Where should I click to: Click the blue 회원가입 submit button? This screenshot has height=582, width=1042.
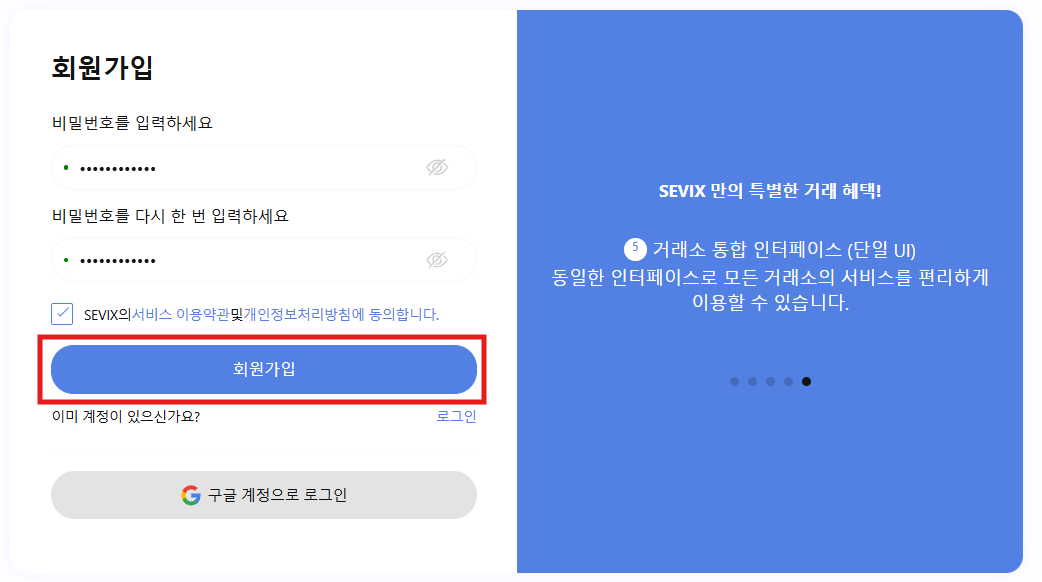pos(264,369)
